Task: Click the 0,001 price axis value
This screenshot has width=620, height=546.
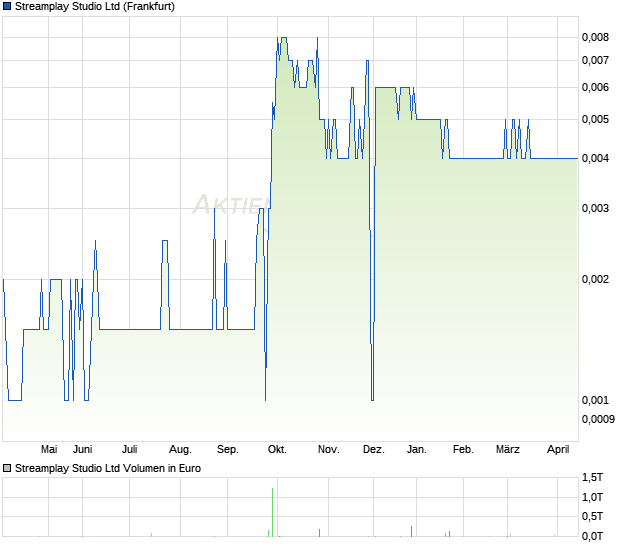Action: (595, 400)
